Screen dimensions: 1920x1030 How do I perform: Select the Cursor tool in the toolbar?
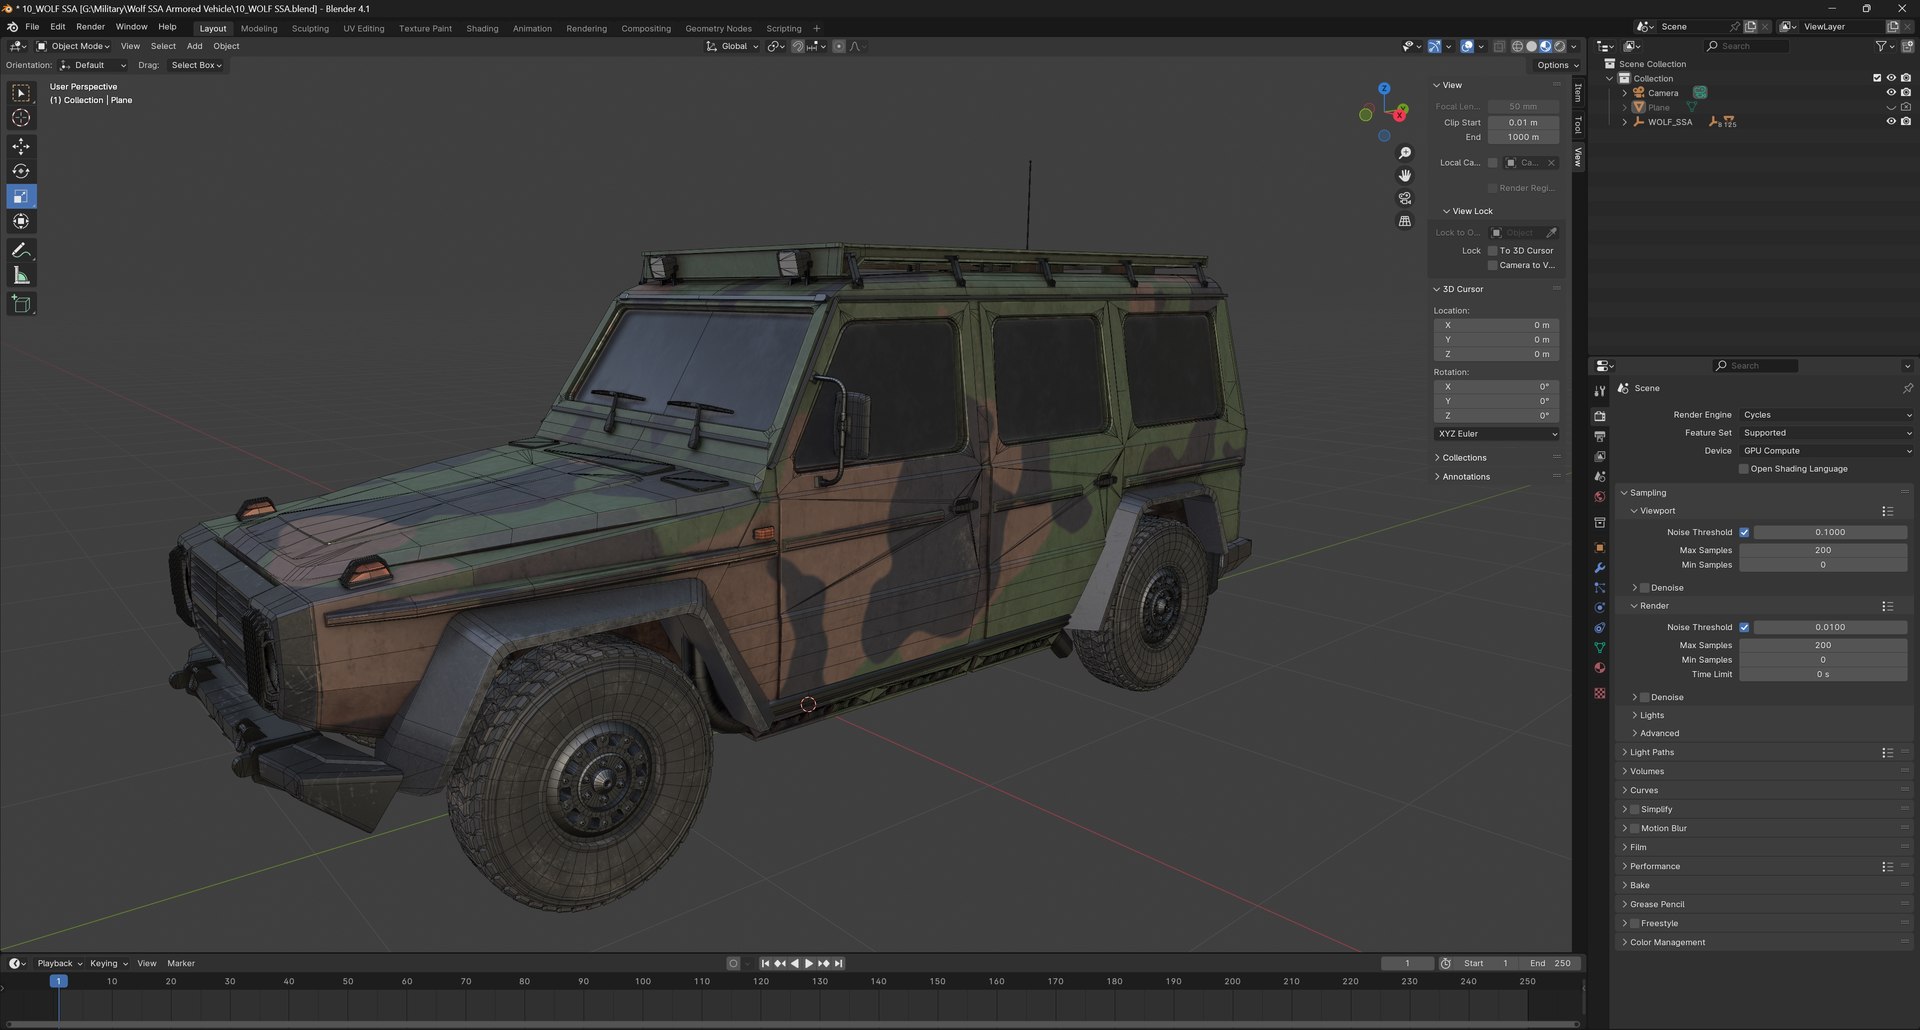point(21,118)
